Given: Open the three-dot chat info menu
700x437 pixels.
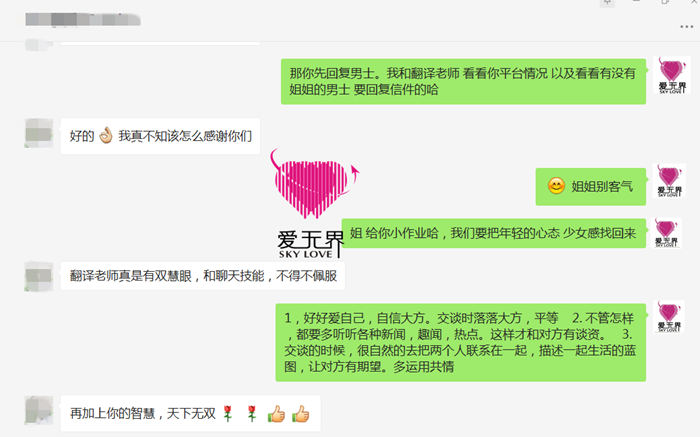Looking at the screenshot, I should (686, 27).
